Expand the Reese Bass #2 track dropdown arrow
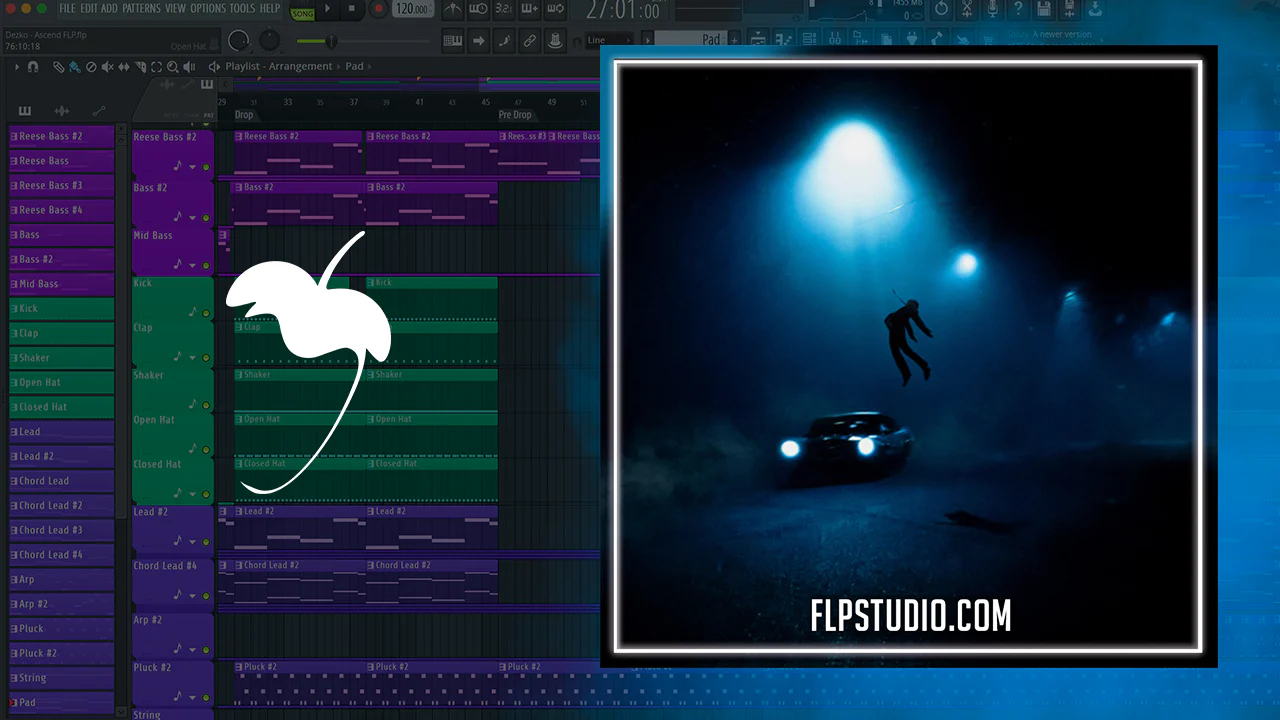 193,167
